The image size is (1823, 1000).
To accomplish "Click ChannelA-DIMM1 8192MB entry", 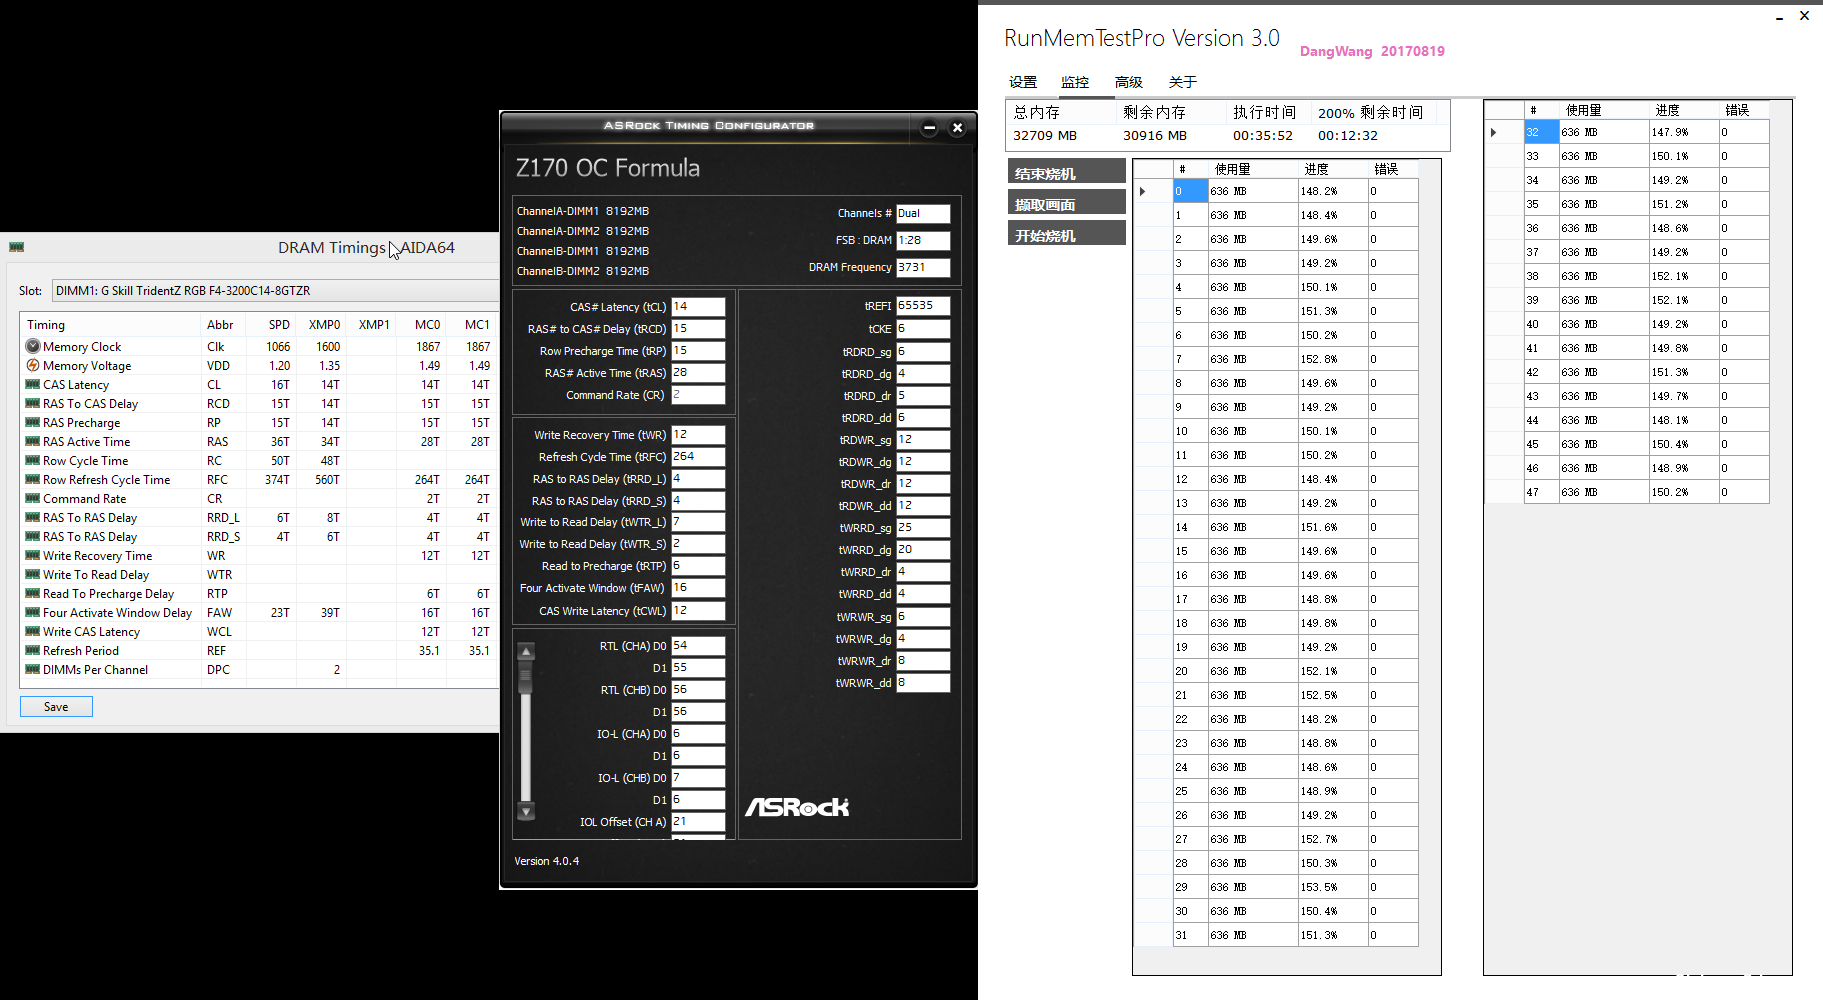I will click(x=583, y=211).
